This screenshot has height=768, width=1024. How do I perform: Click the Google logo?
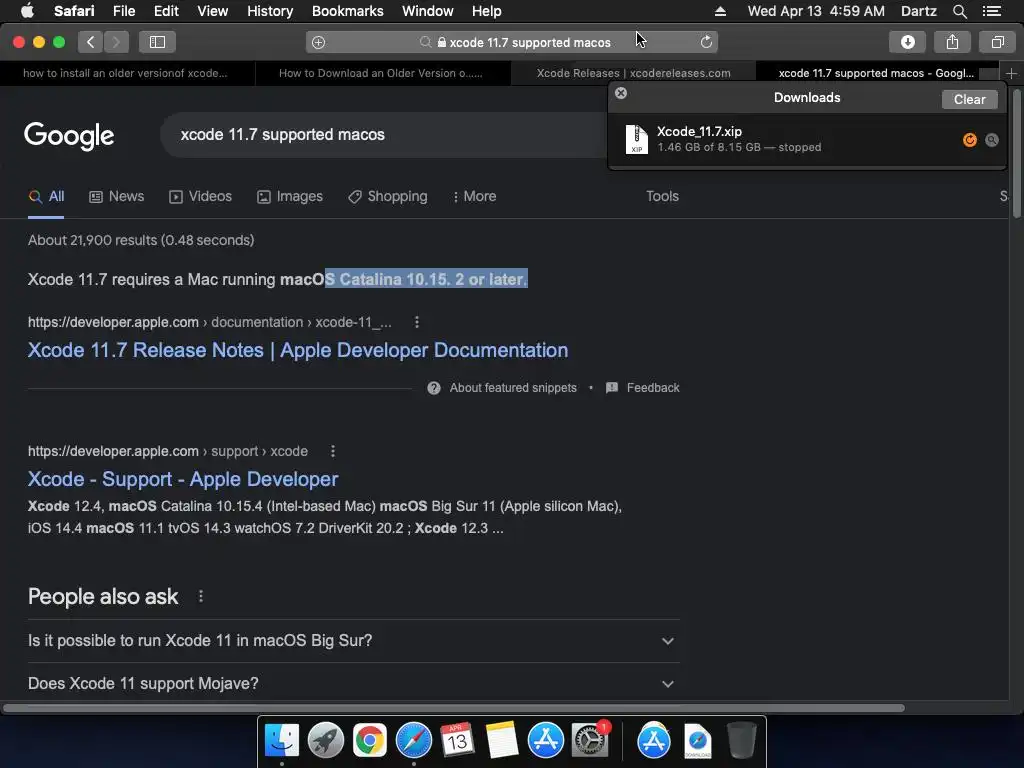pos(69,136)
